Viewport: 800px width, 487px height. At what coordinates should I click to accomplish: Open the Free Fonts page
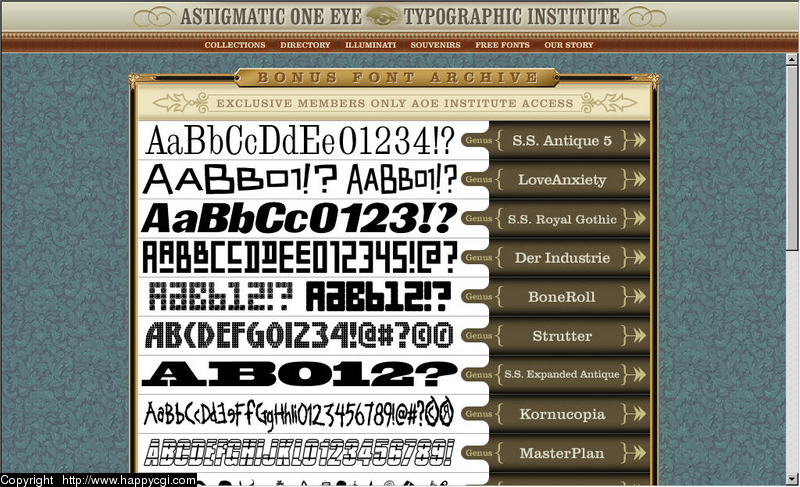[503, 45]
